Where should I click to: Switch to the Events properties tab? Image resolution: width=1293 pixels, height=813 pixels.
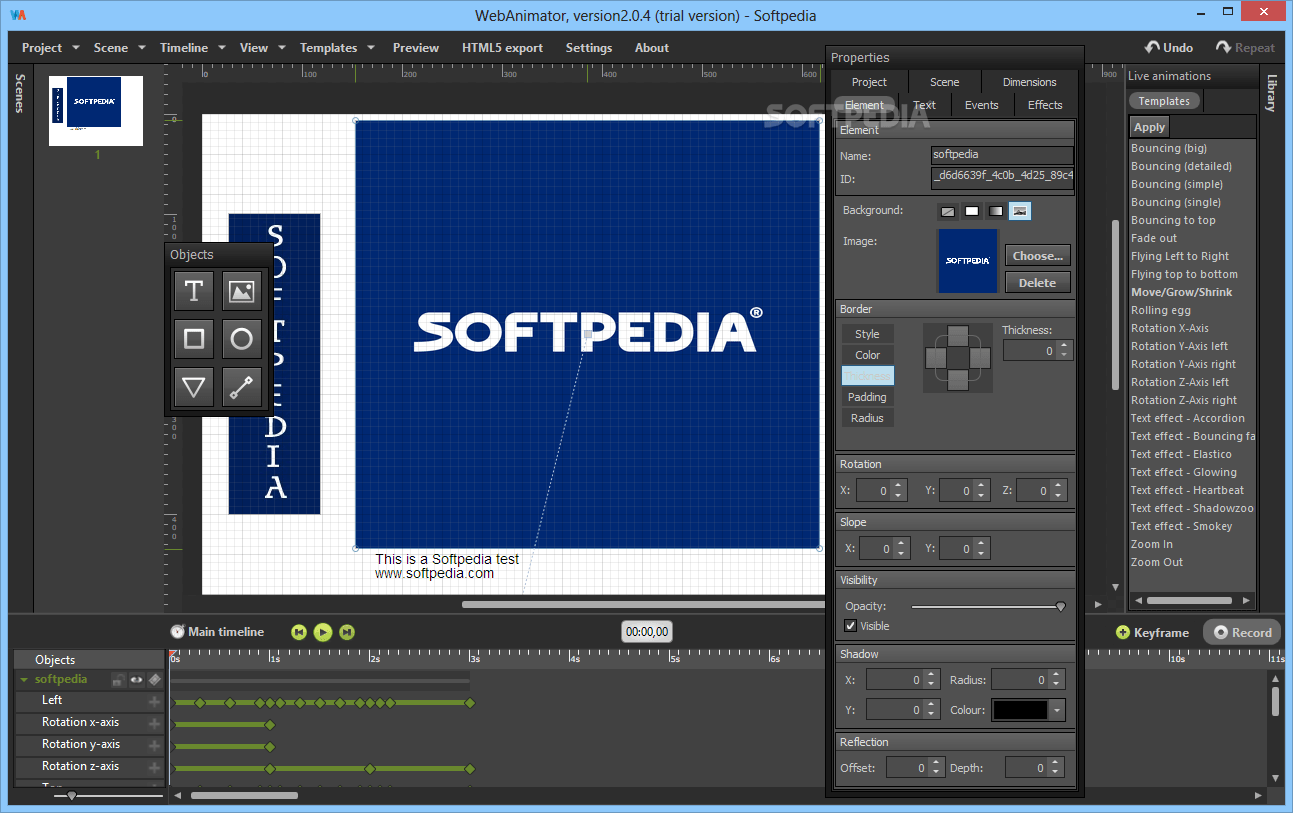click(981, 104)
